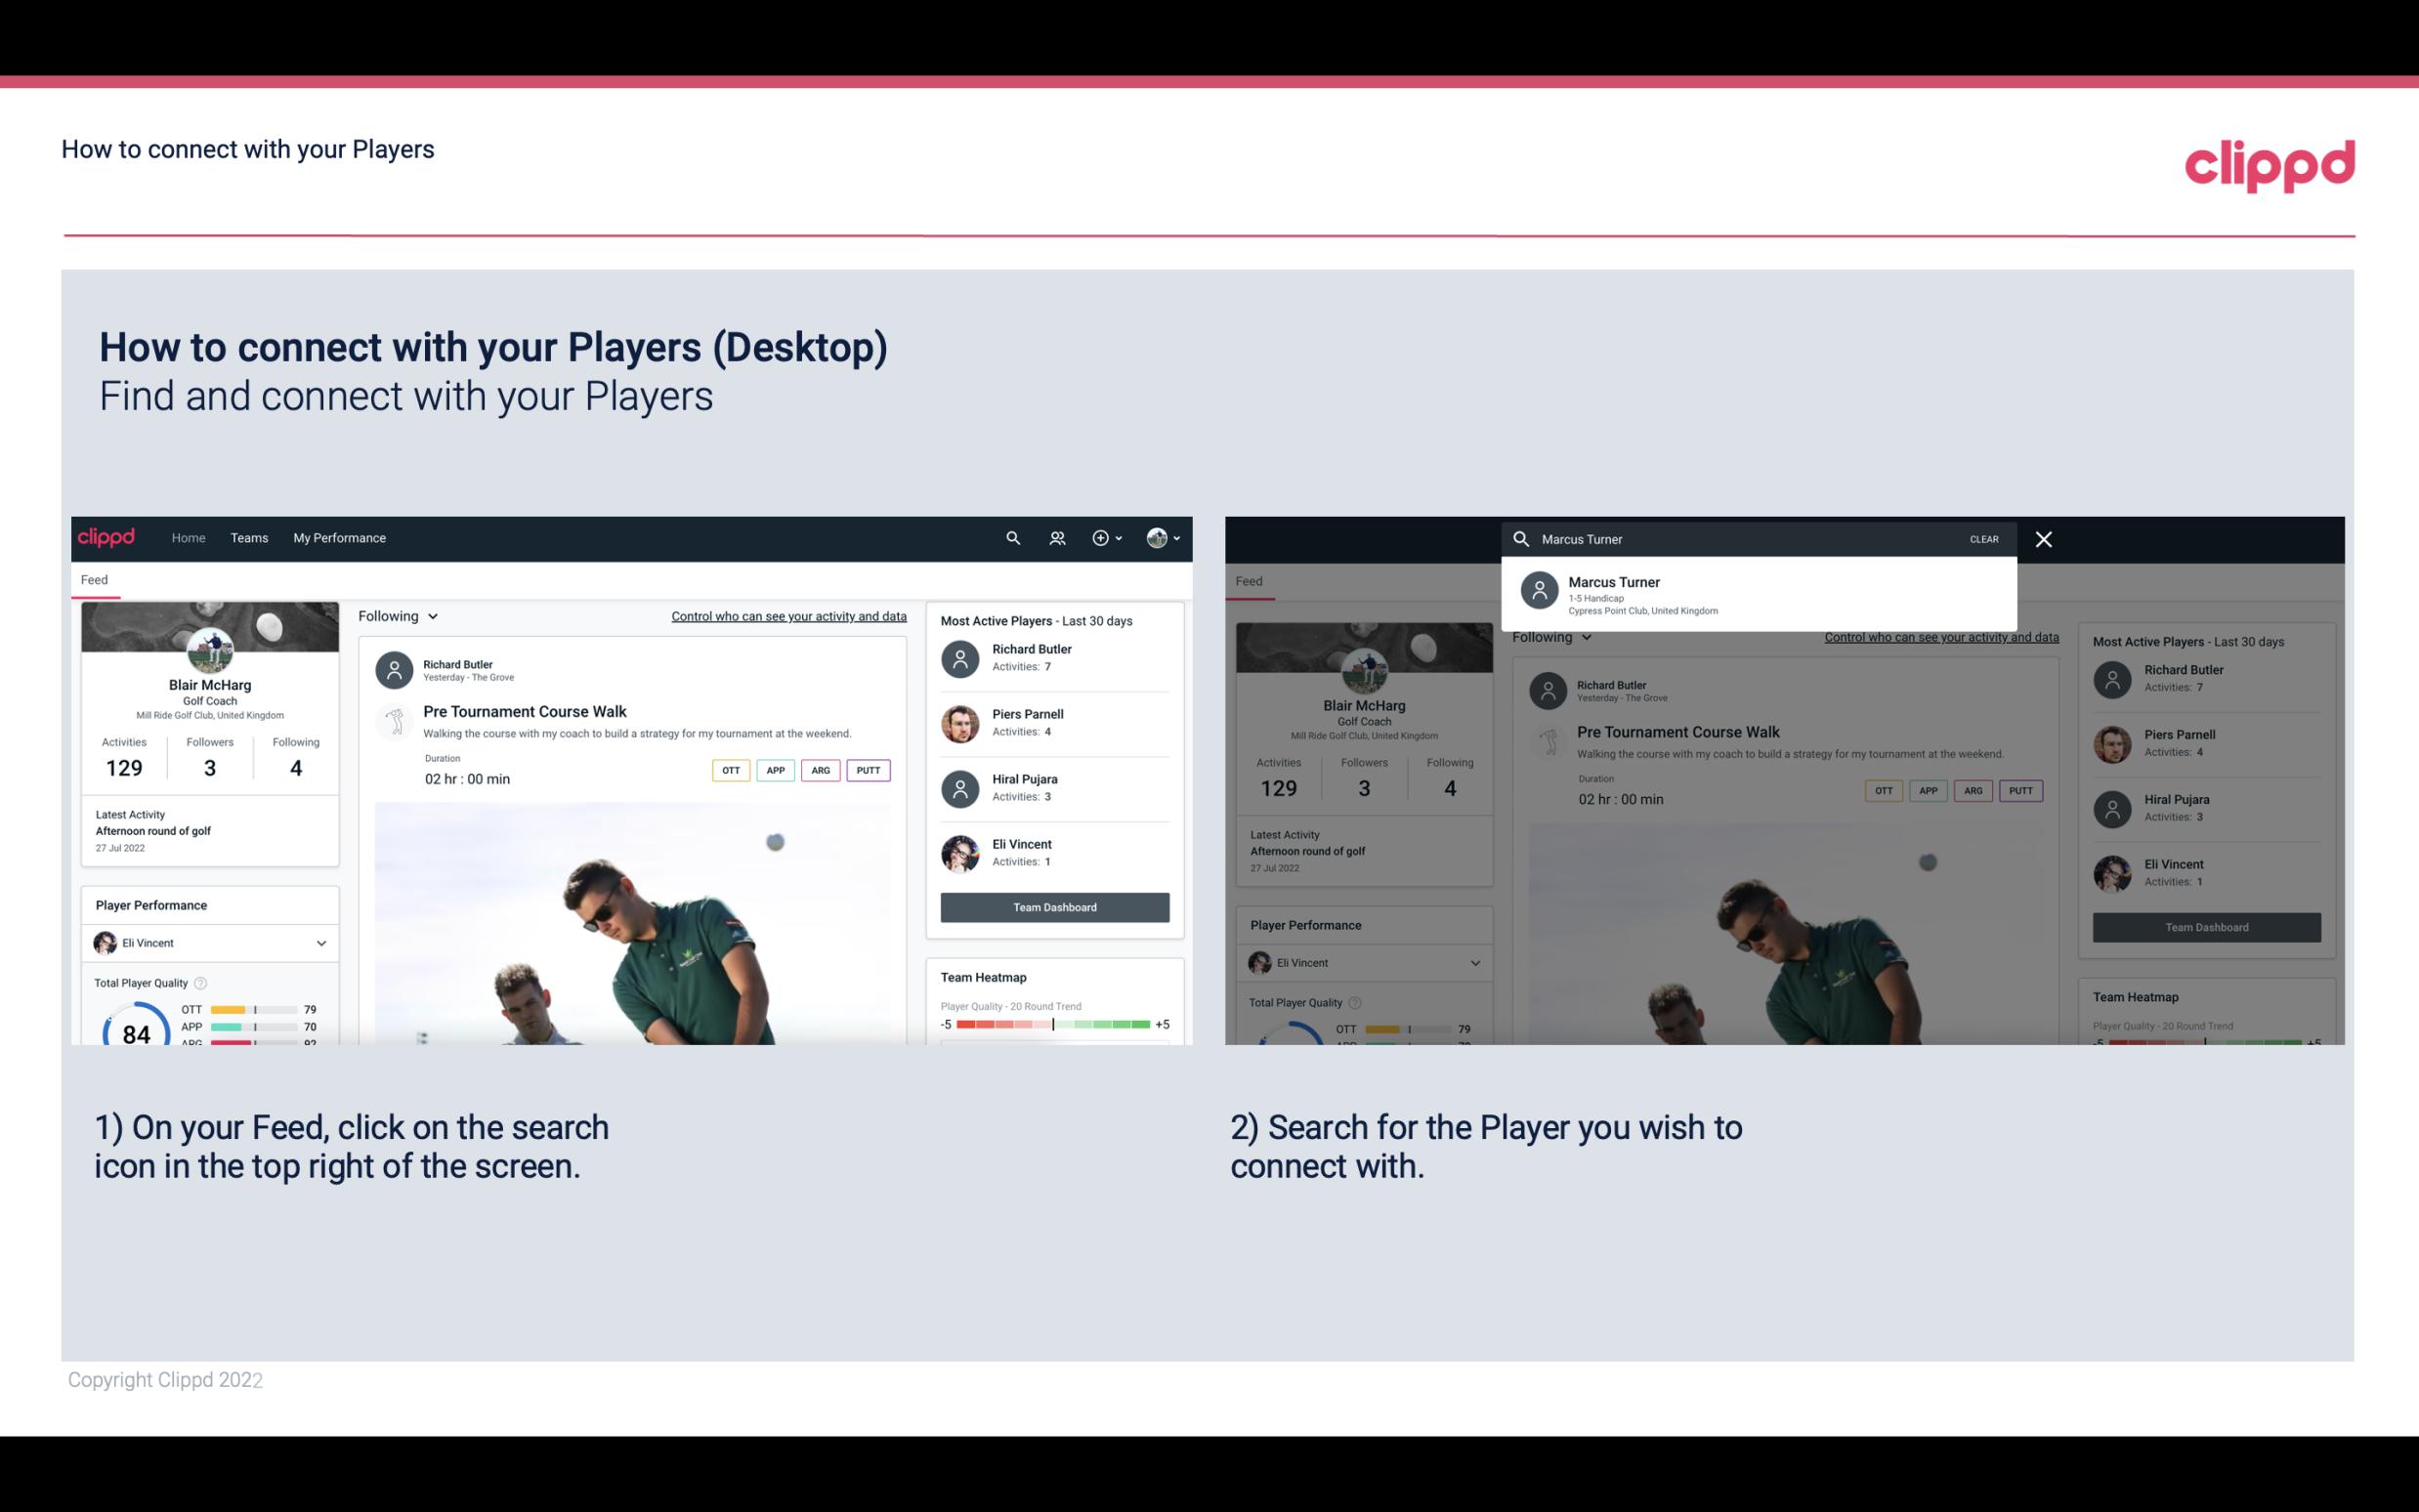Image resolution: width=2419 pixels, height=1512 pixels.
Task: Toggle player selector in Player Performance
Action: (x=322, y=943)
